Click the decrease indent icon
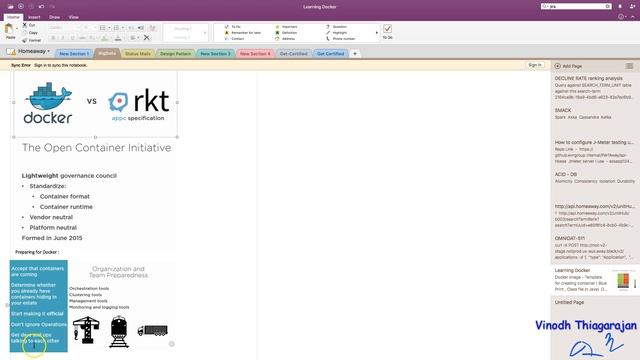The image size is (640, 360). point(131,28)
